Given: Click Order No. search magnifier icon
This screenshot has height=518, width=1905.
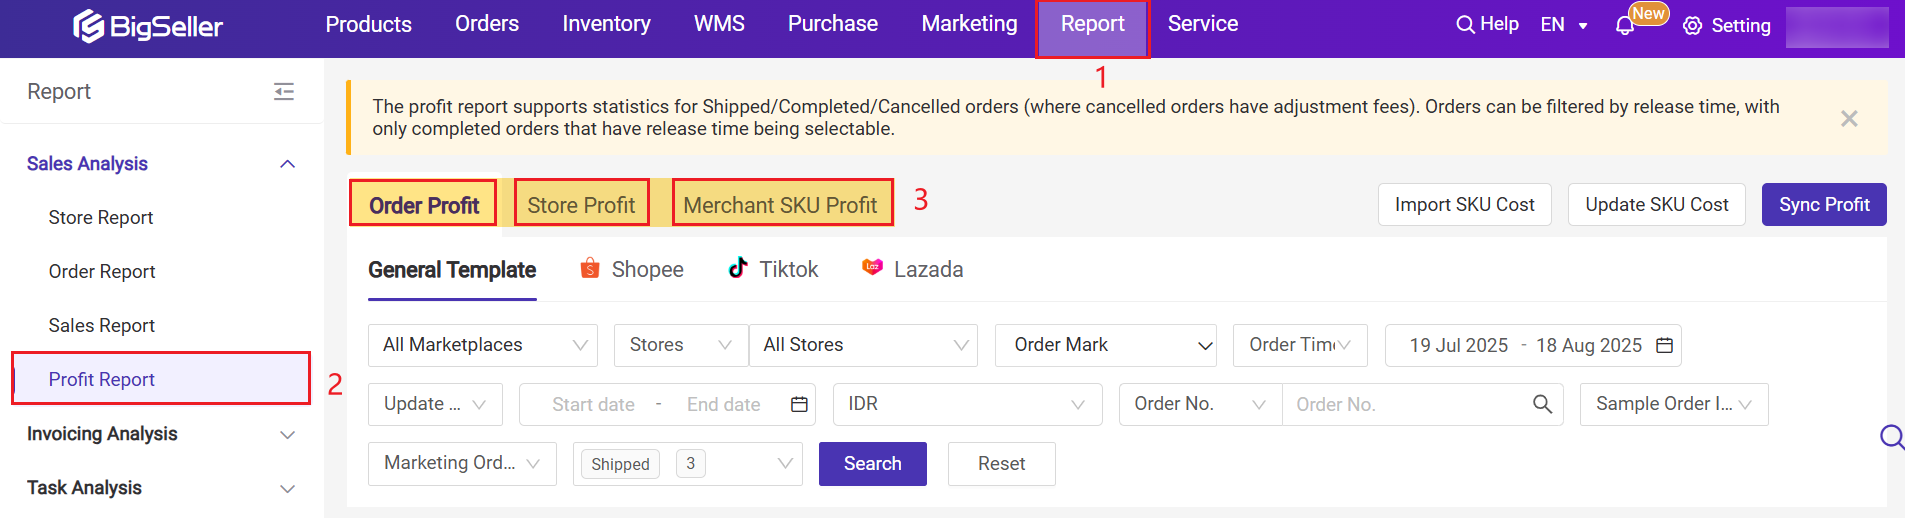Looking at the screenshot, I should click(1542, 404).
